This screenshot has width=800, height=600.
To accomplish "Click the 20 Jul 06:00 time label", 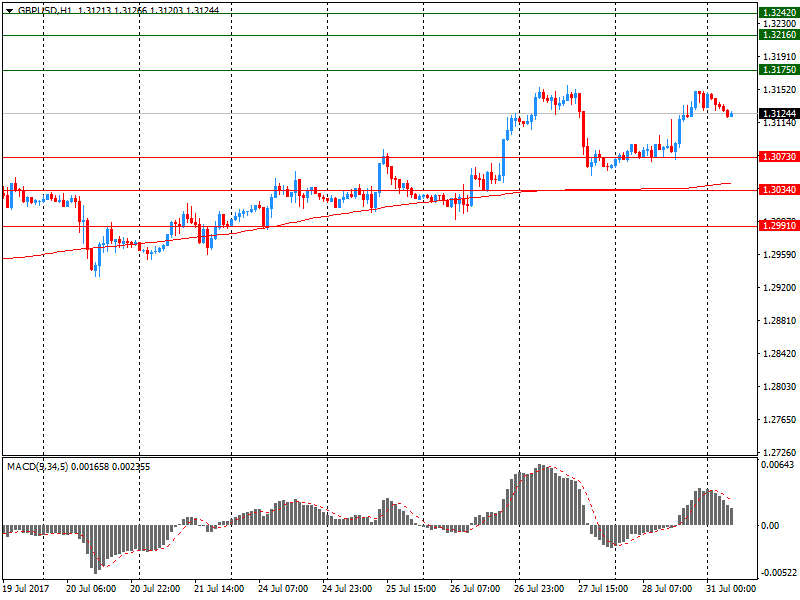I will point(91,588).
